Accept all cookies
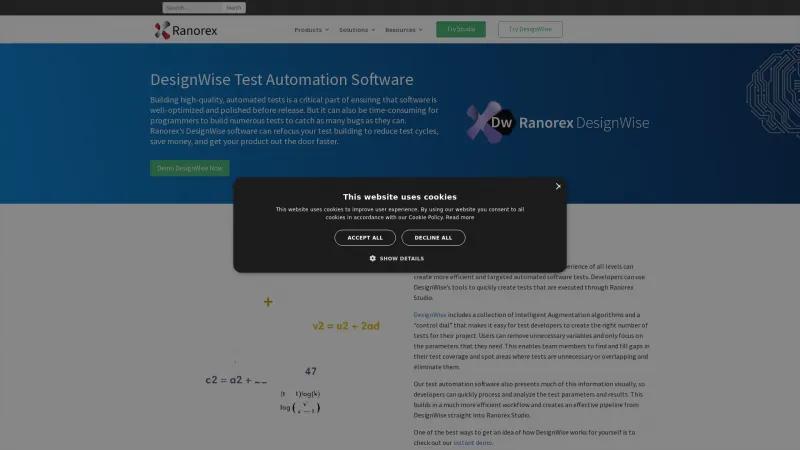800x450 pixels. click(x=365, y=238)
